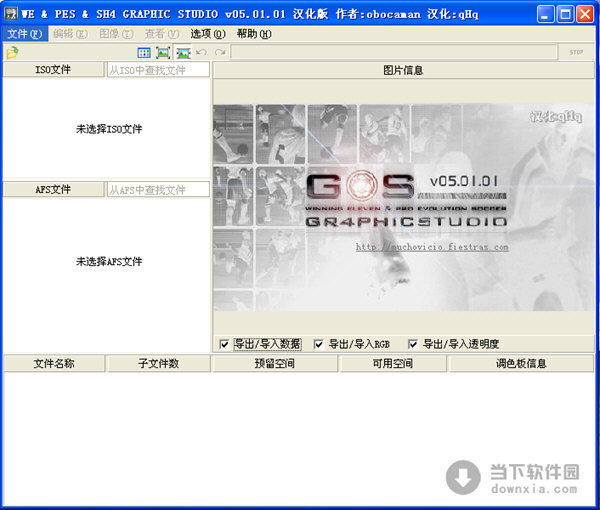
Task: Click the redo arrow icon
Action: coord(220,52)
